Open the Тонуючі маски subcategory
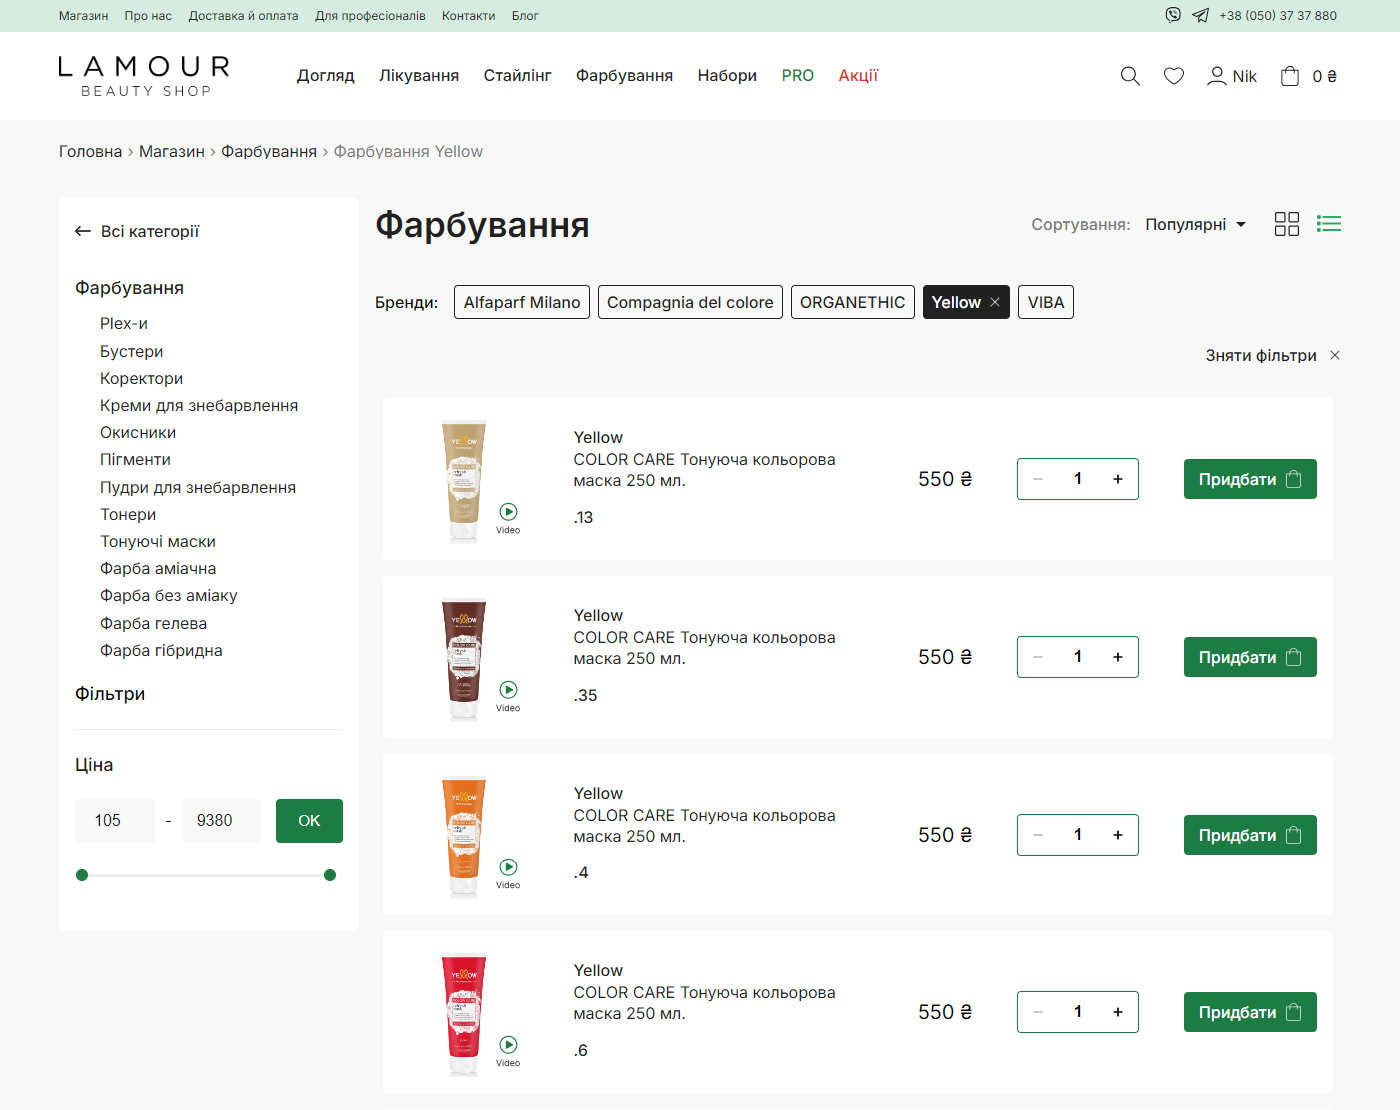 click(x=158, y=542)
